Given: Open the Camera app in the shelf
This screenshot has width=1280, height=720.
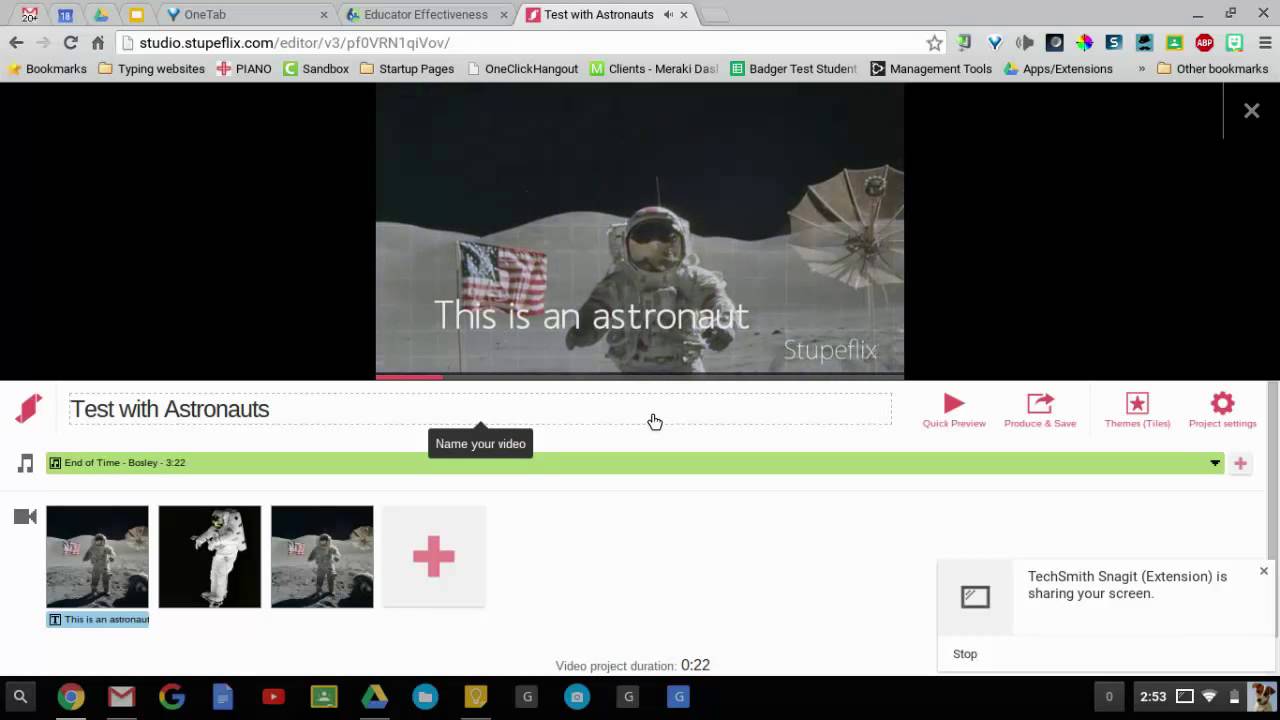Looking at the screenshot, I should (577, 697).
